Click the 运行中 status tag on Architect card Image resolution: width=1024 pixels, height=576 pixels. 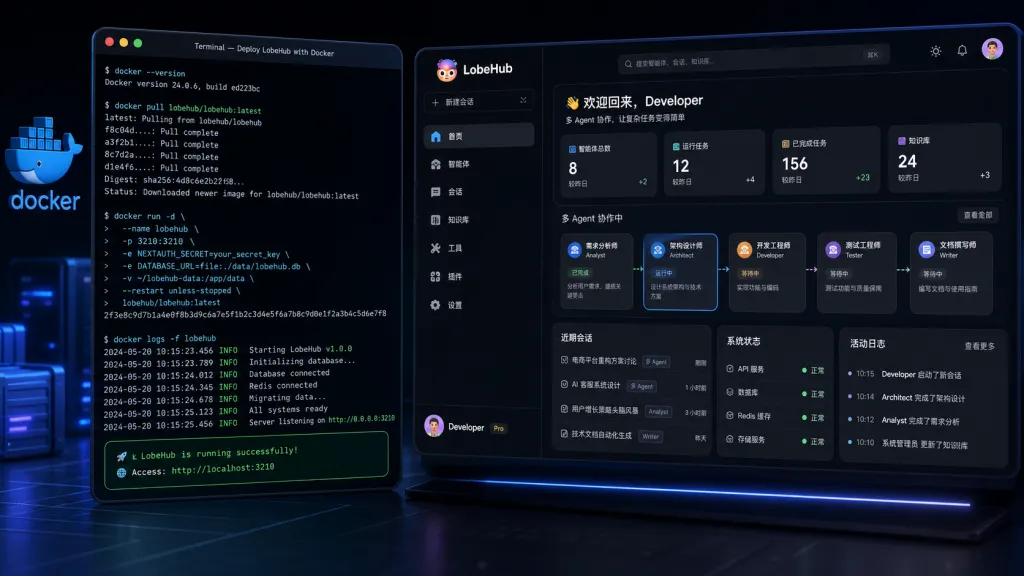click(664, 273)
